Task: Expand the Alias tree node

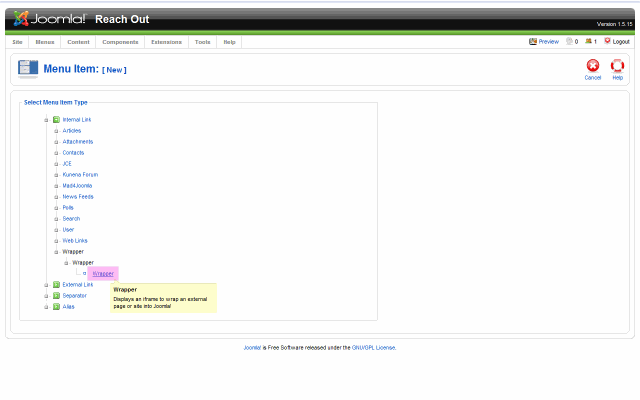Action: [46, 307]
